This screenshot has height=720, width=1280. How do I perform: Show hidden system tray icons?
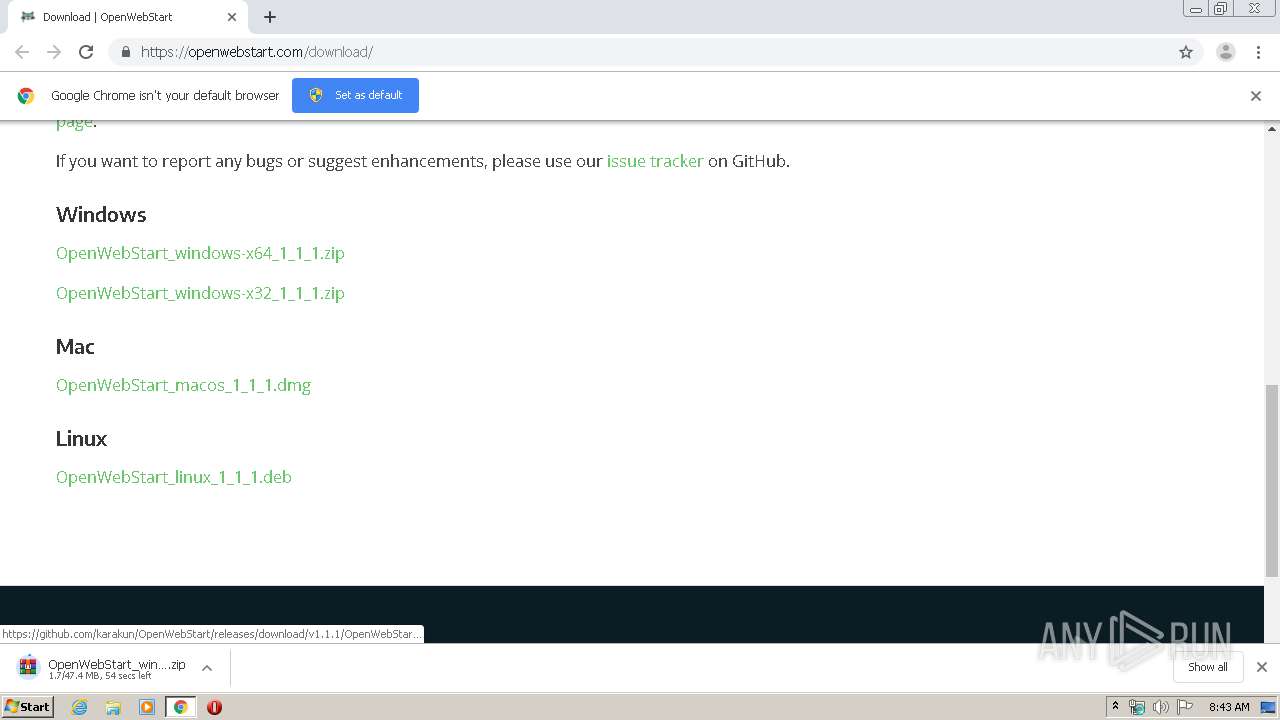point(1115,707)
